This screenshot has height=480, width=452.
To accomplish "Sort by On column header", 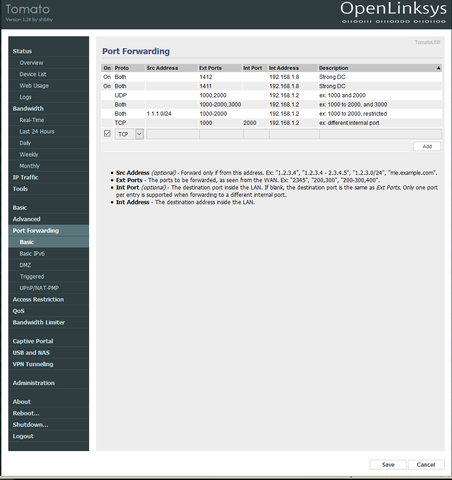I will [107, 68].
